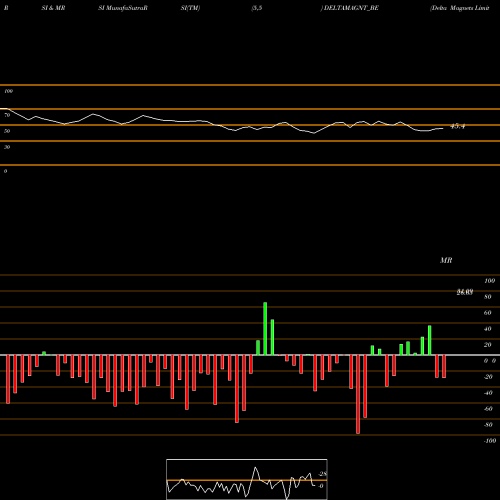500x500 pixels.
Task: Click the 'SI MunafaSutraR' header text
Action: point(123,8)
